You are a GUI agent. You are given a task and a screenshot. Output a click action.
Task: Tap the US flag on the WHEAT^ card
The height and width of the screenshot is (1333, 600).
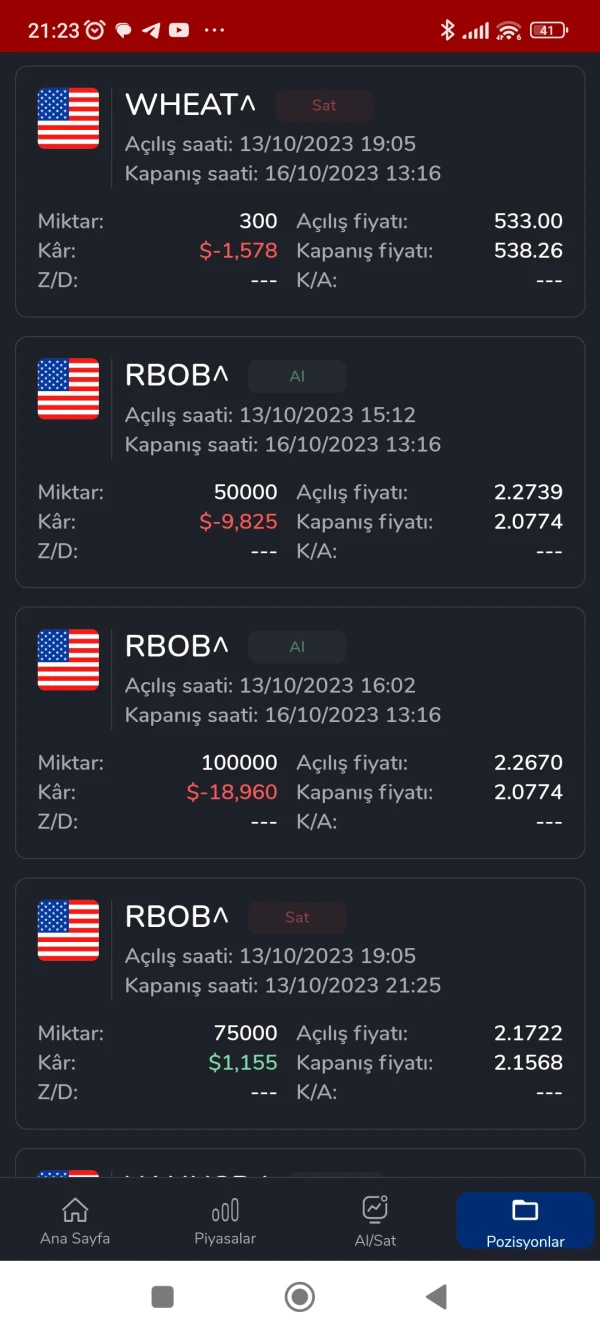point(68,119)
